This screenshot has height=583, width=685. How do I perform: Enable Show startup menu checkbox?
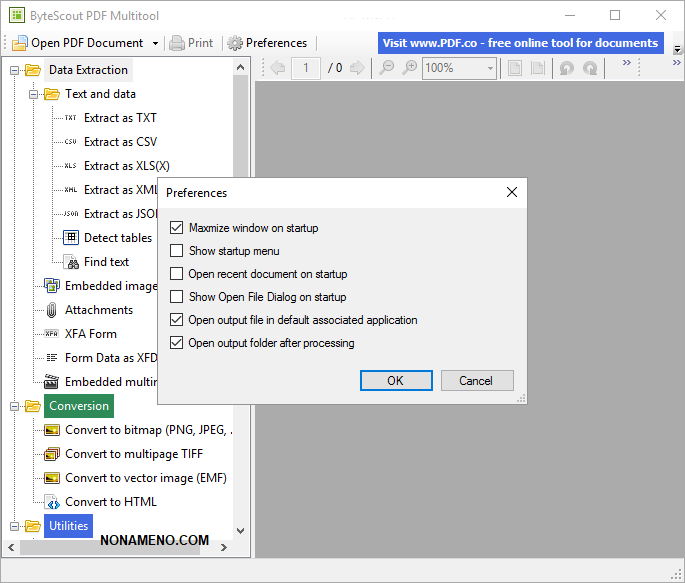tap(177, 251)
